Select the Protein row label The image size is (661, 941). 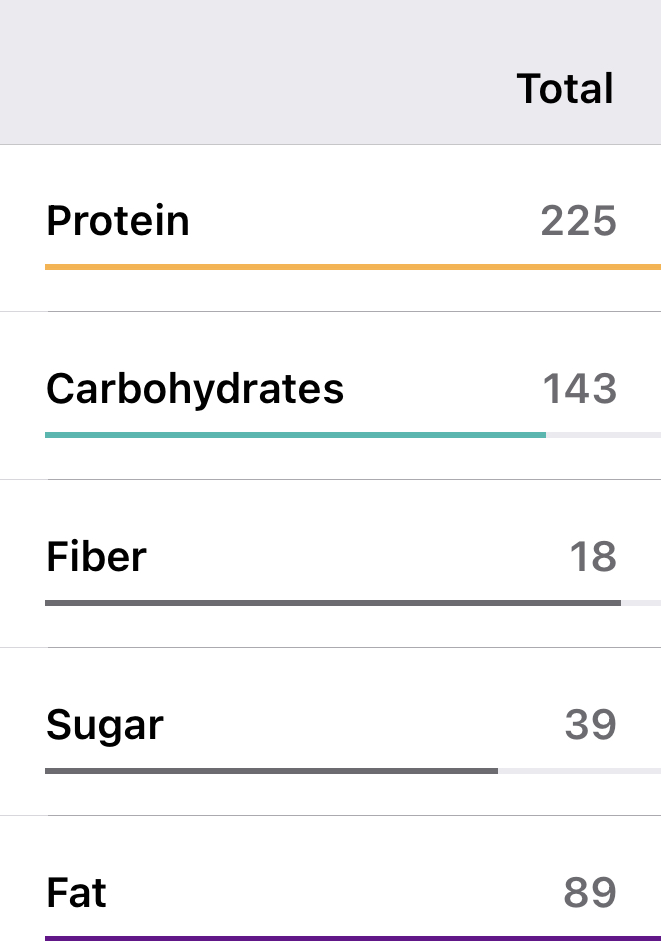[x=118, y=220]
